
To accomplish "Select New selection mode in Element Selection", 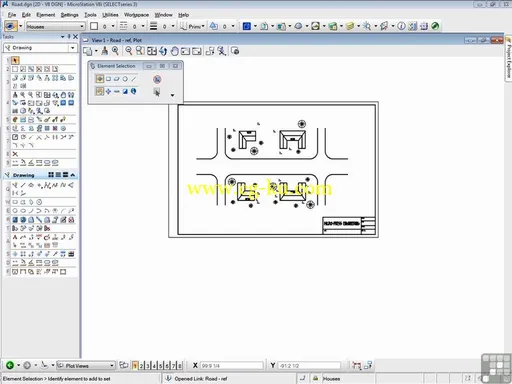I will tap(99, 91).
